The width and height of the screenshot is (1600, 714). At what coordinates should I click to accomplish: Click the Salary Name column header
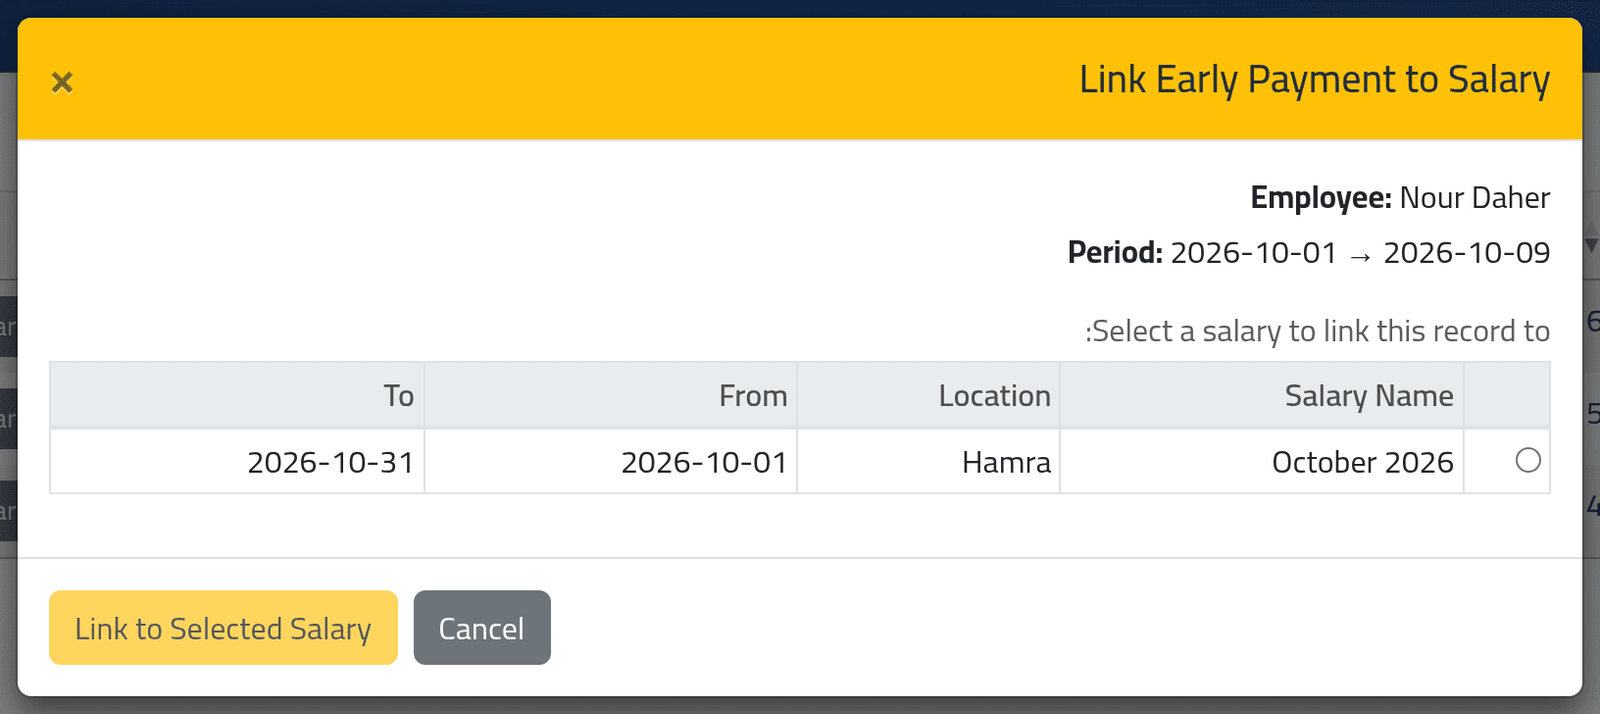click(x=1262, y=396)
